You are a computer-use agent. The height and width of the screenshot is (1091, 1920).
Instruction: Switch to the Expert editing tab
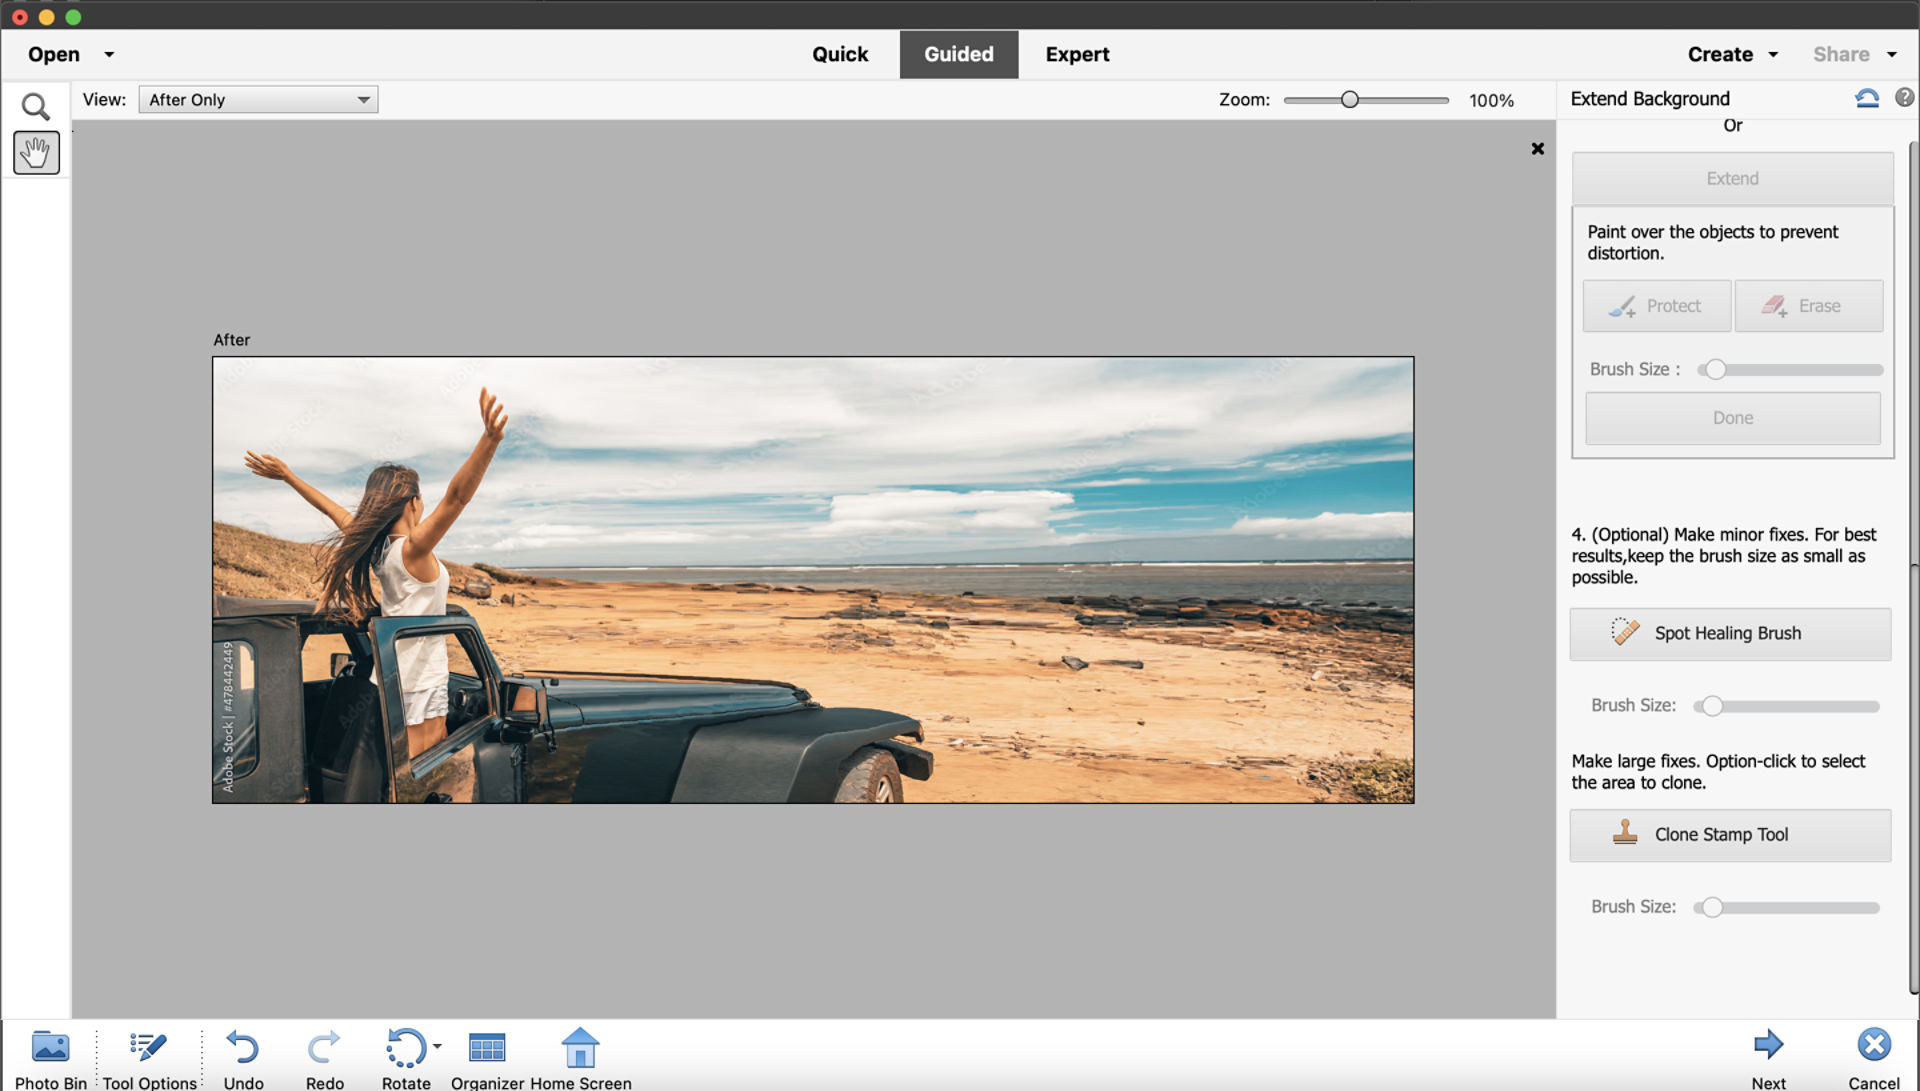point(1077,54)
